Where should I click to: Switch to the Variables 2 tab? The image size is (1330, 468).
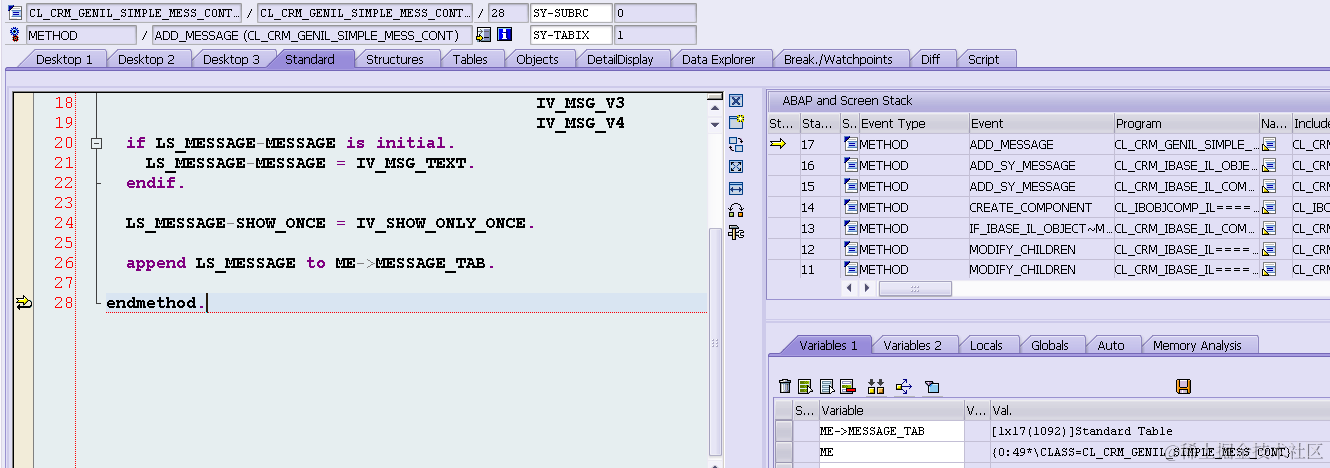pyautogui.click(x=913, y=345)
